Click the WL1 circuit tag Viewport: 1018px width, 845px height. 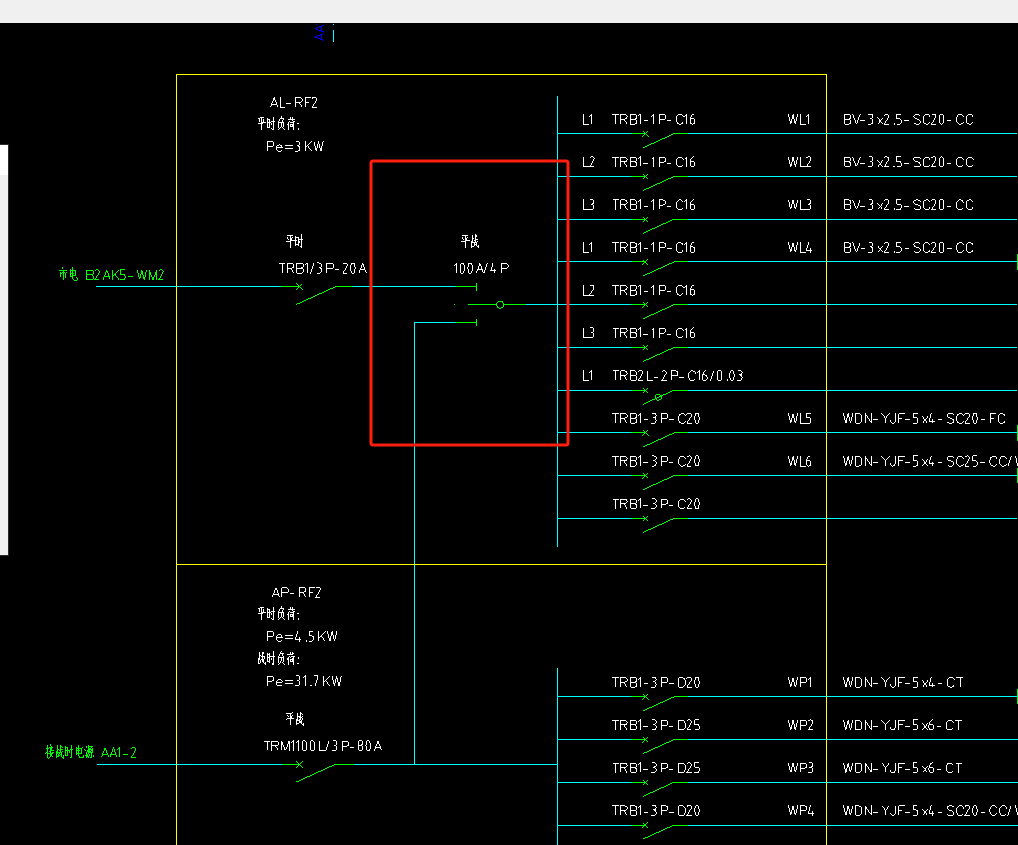click(x=799, y=119)
